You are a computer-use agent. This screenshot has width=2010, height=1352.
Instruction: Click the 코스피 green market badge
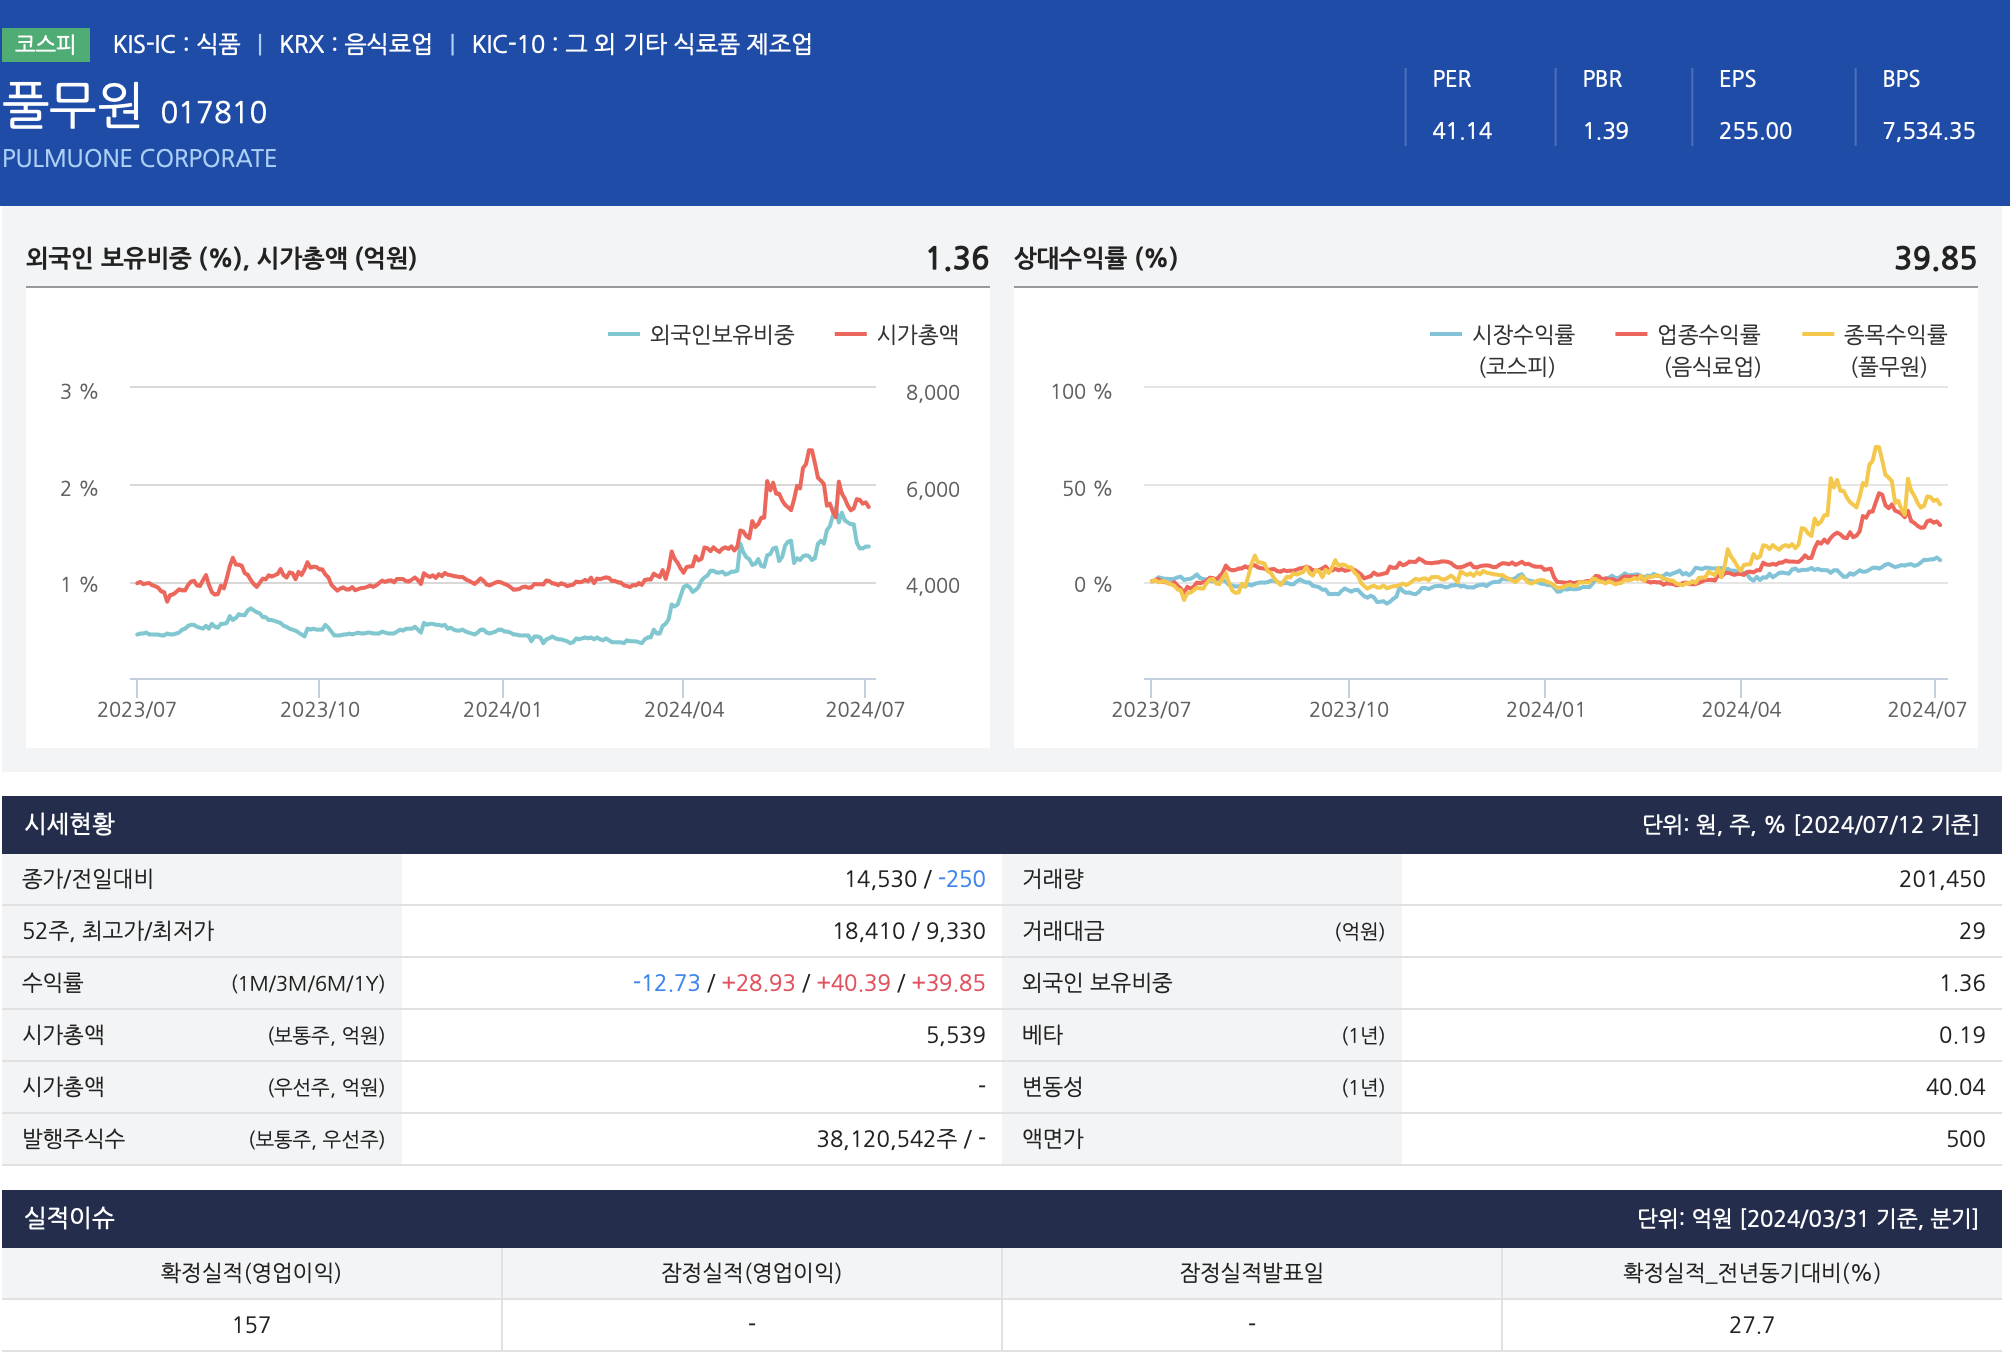point(46,44)
